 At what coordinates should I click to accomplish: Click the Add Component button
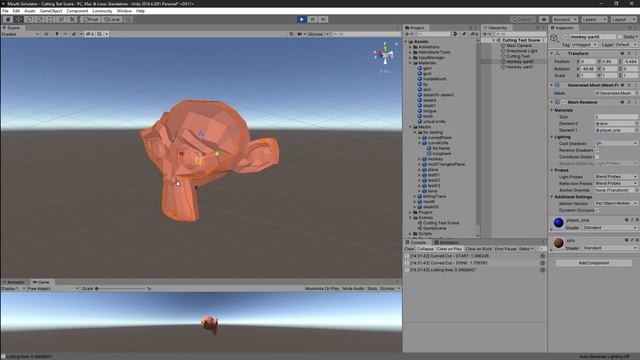[594, 263]
